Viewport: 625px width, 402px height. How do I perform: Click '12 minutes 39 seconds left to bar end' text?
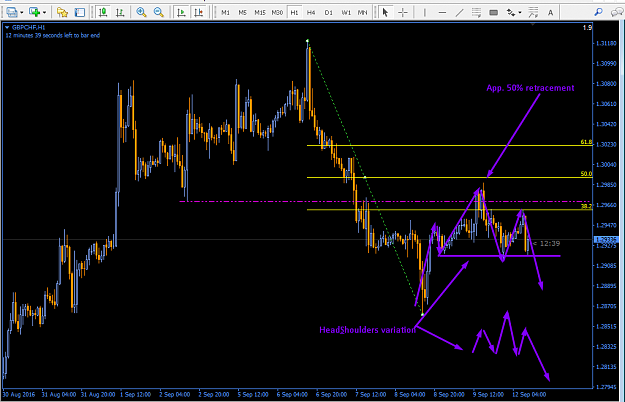point(53,35)
